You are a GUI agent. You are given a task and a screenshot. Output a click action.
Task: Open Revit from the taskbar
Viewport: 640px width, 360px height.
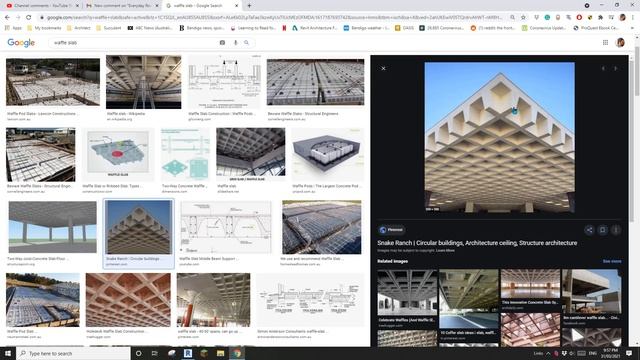(188, 353)
